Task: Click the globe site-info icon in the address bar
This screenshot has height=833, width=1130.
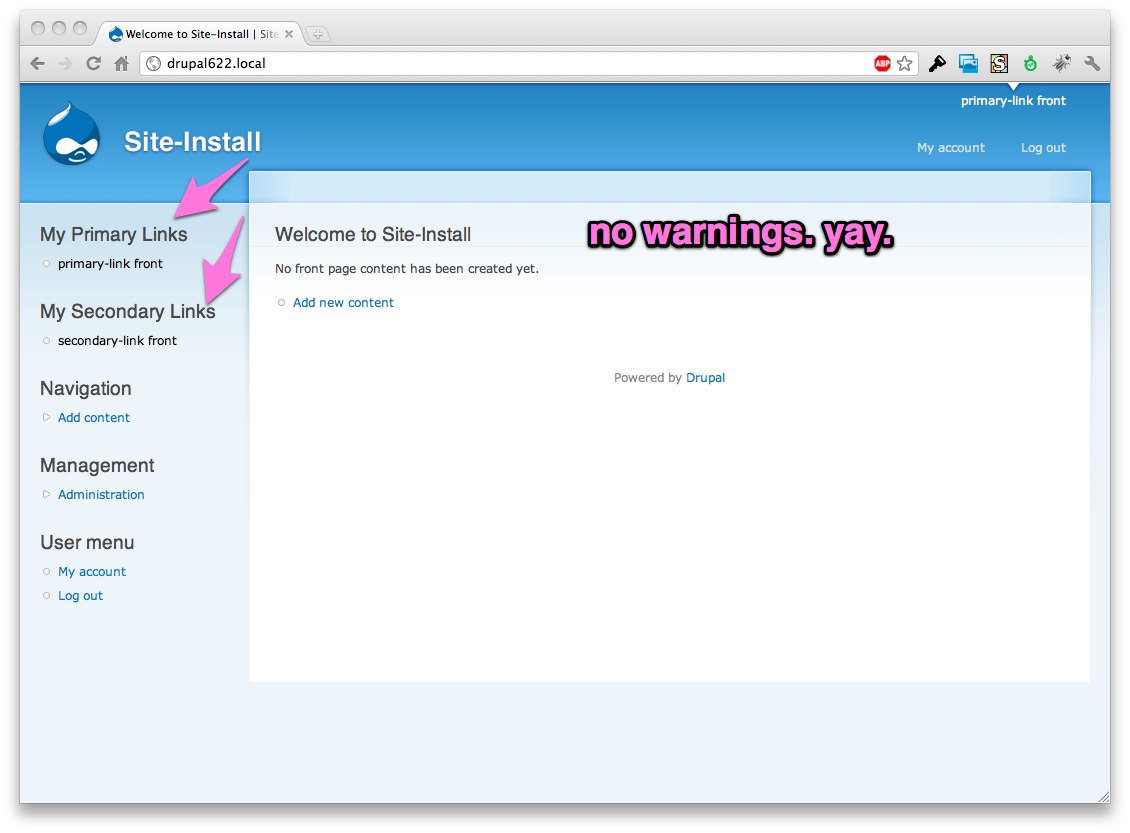Action: click(x=153, y=63)
